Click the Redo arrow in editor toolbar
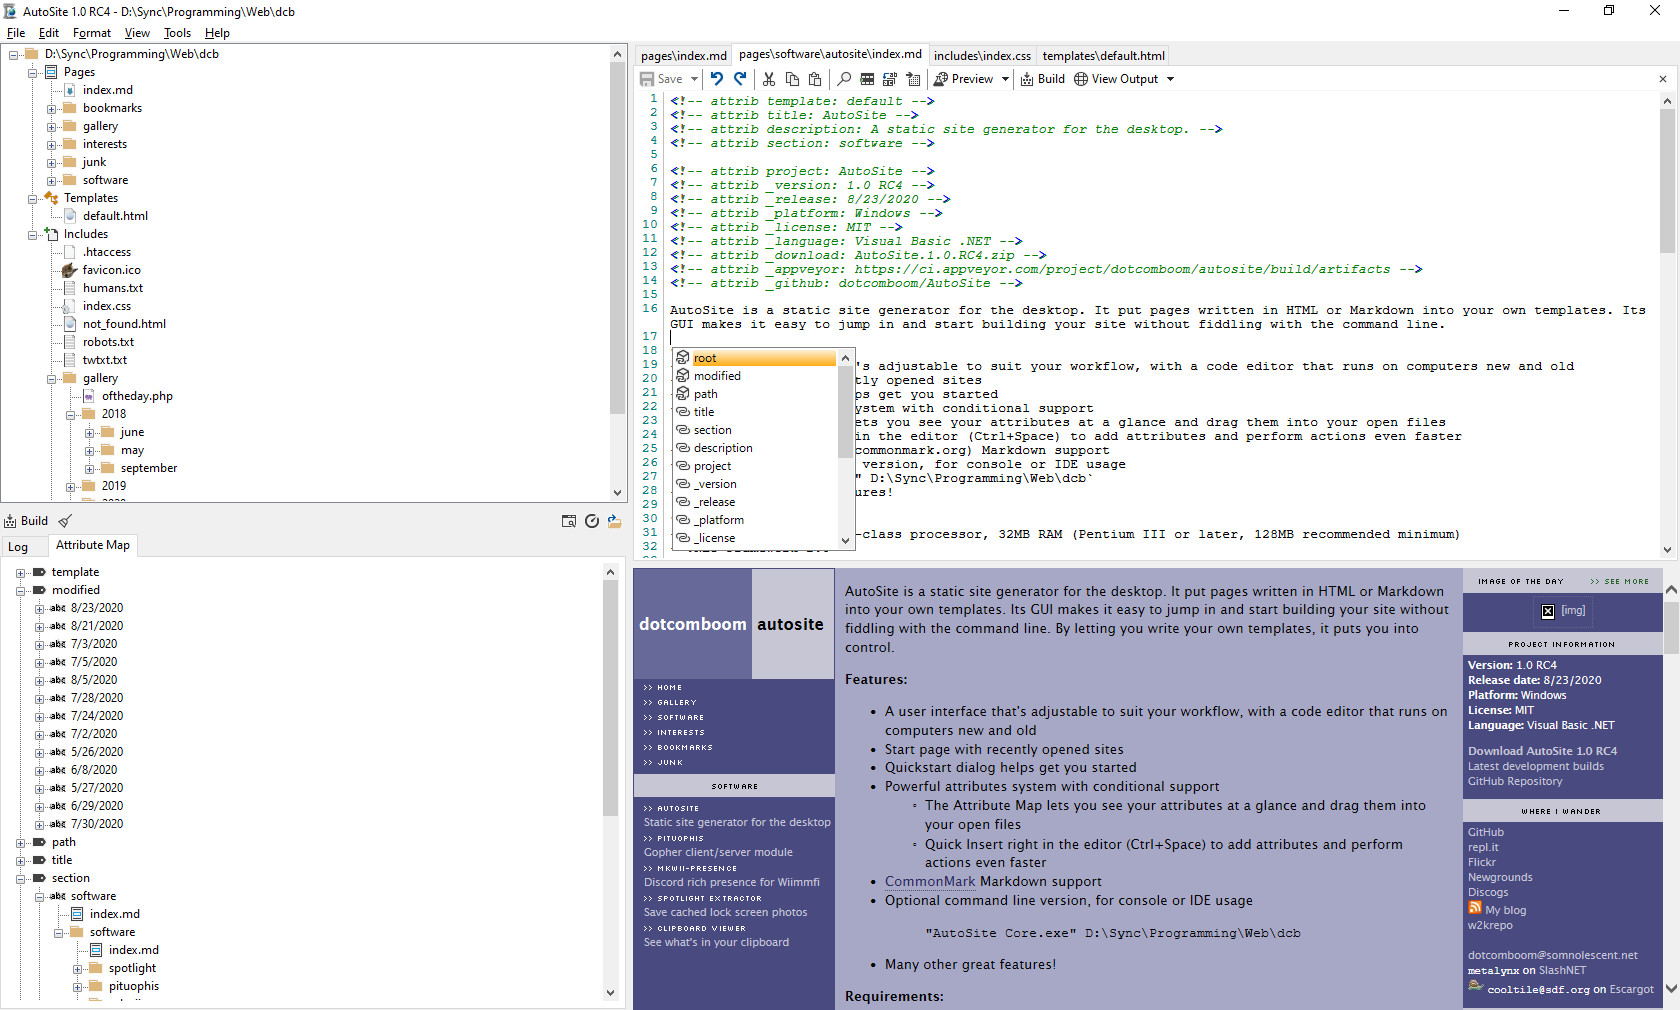The image size is (1680, 1010). (740, 79)
